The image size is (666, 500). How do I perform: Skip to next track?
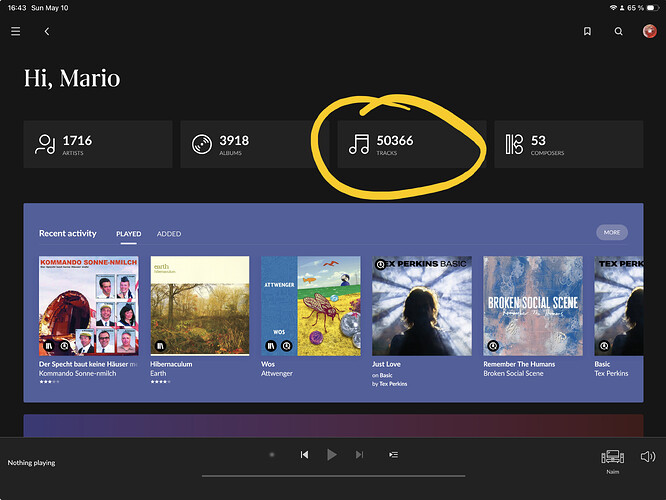[x=359, y=455]
